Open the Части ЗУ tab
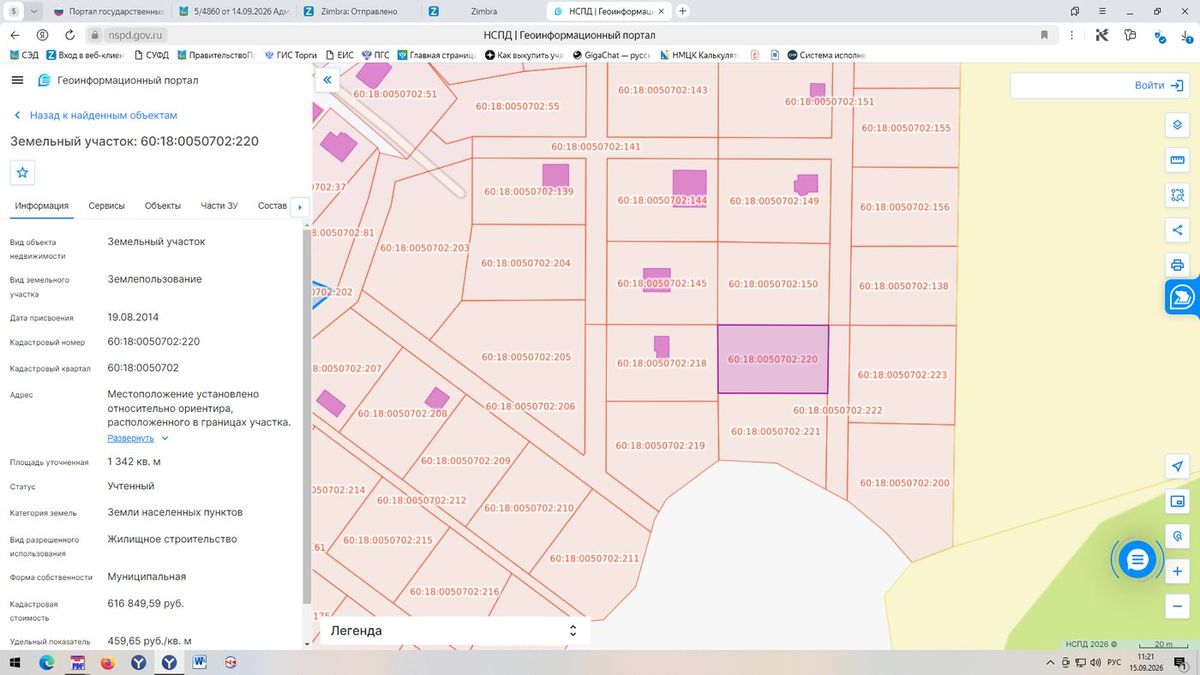 (219, 206)
